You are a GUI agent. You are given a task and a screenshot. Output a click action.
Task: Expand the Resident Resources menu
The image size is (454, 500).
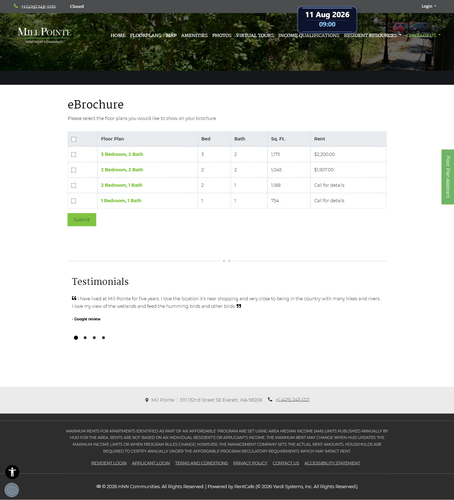tap(372, 35)
